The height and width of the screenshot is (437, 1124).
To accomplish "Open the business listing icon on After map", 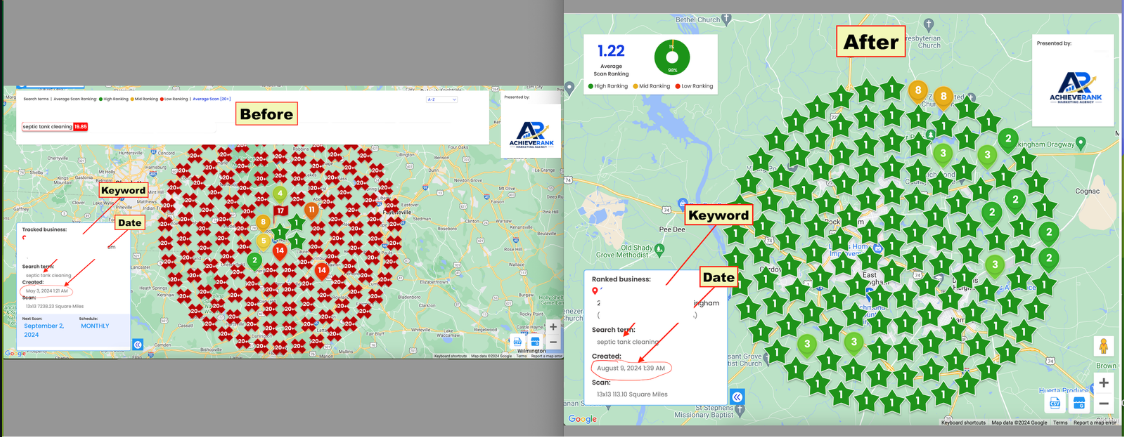I will [1079, 404].
